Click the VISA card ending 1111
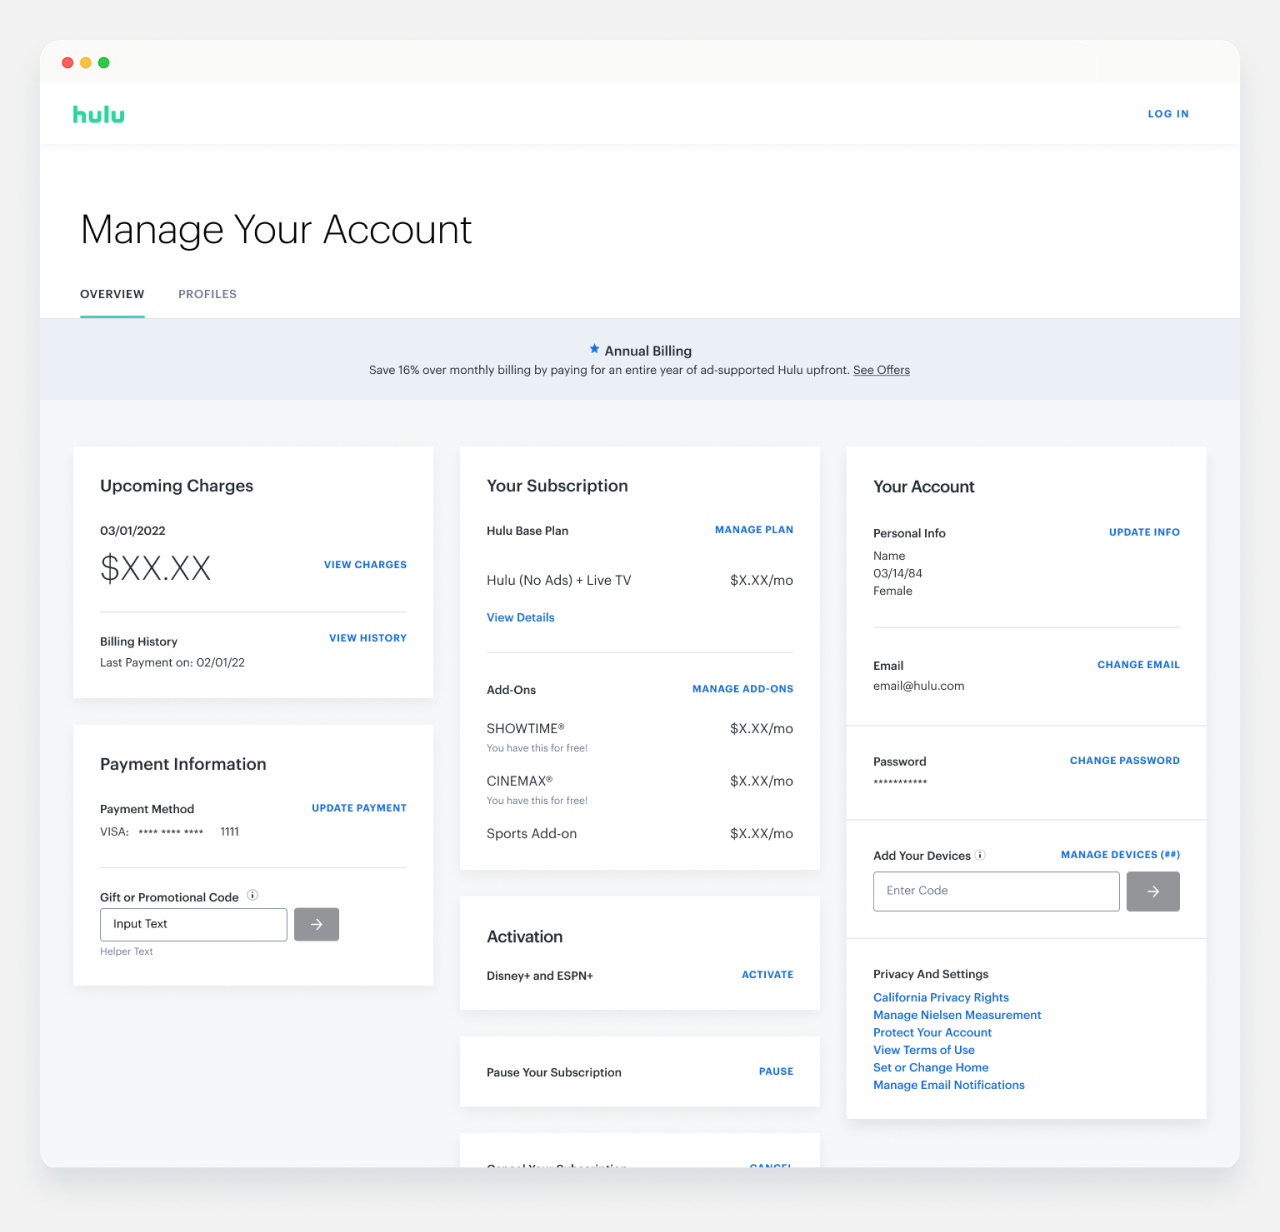The height and width of the screenshot is (1232, 1280). pyautogui.click(x=170, y=832)
